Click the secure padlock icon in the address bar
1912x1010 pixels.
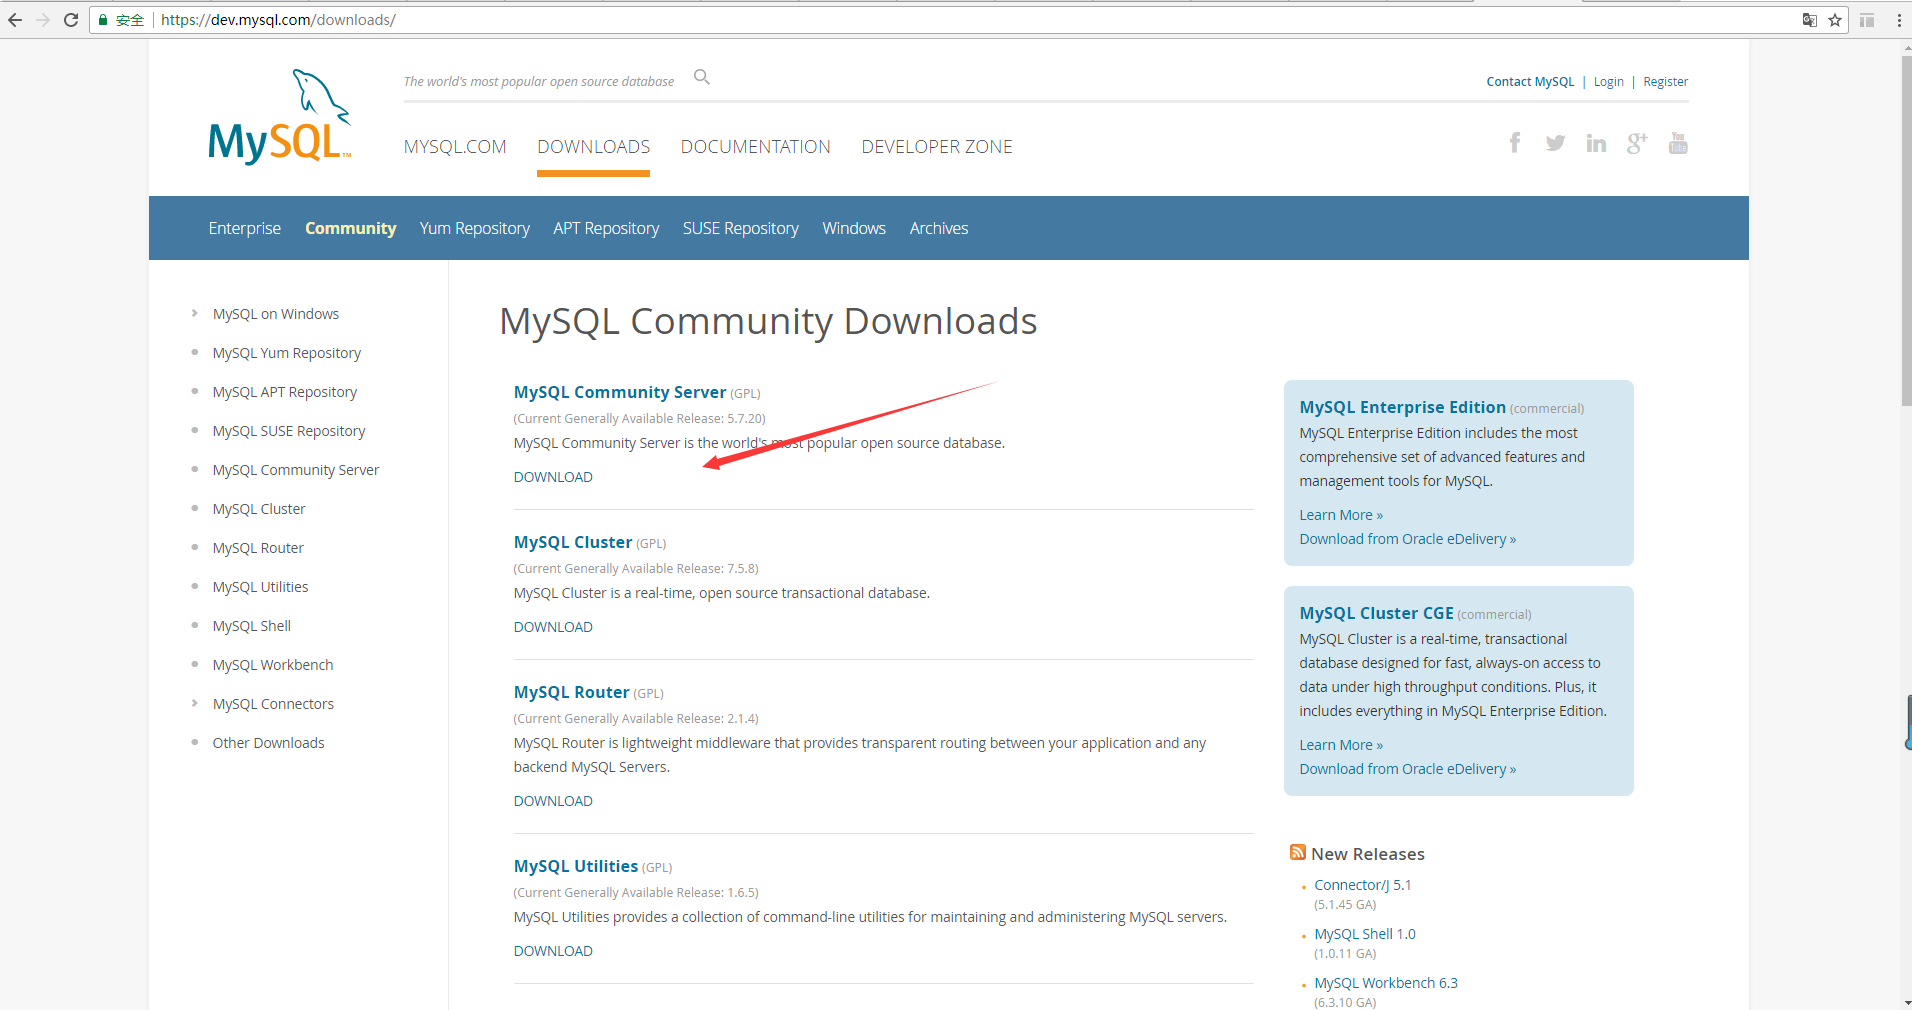coord(103,20)
